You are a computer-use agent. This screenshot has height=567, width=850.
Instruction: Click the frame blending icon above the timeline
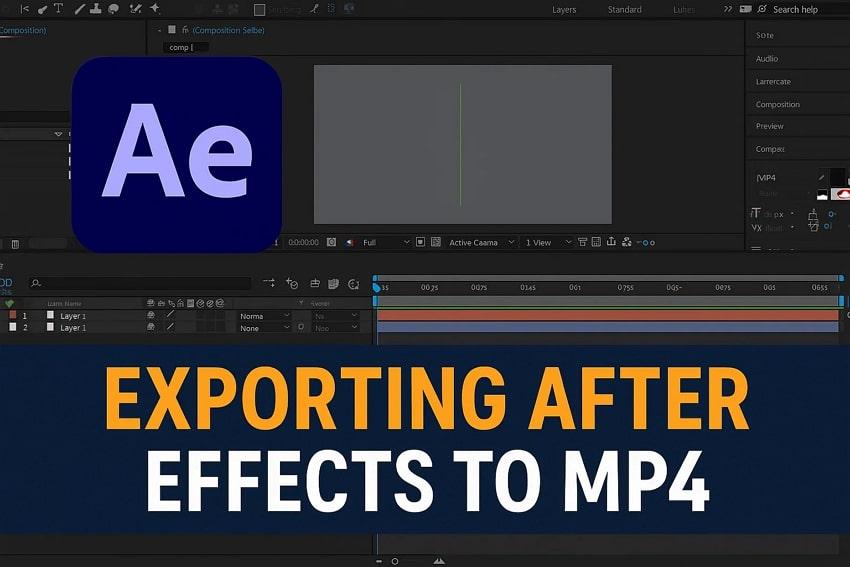click(315, 284)
